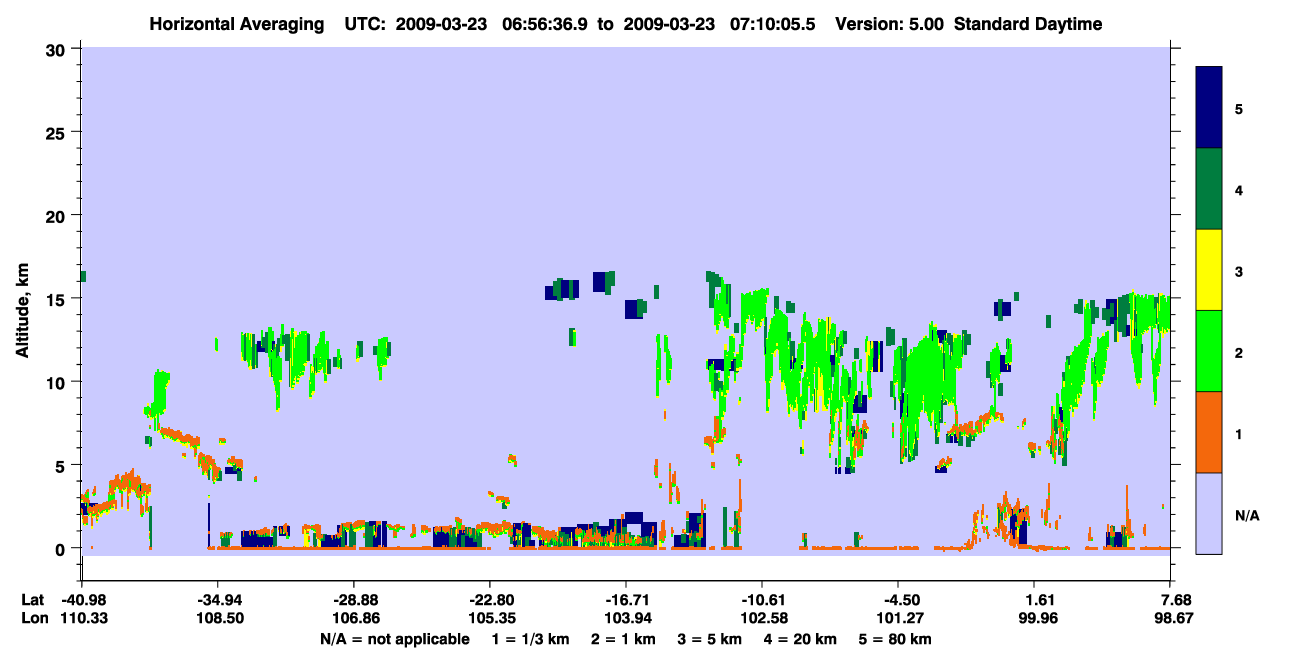Click the lavender N/A colorbar segment
1300x667 pixels.
(x=1209, y=513)
